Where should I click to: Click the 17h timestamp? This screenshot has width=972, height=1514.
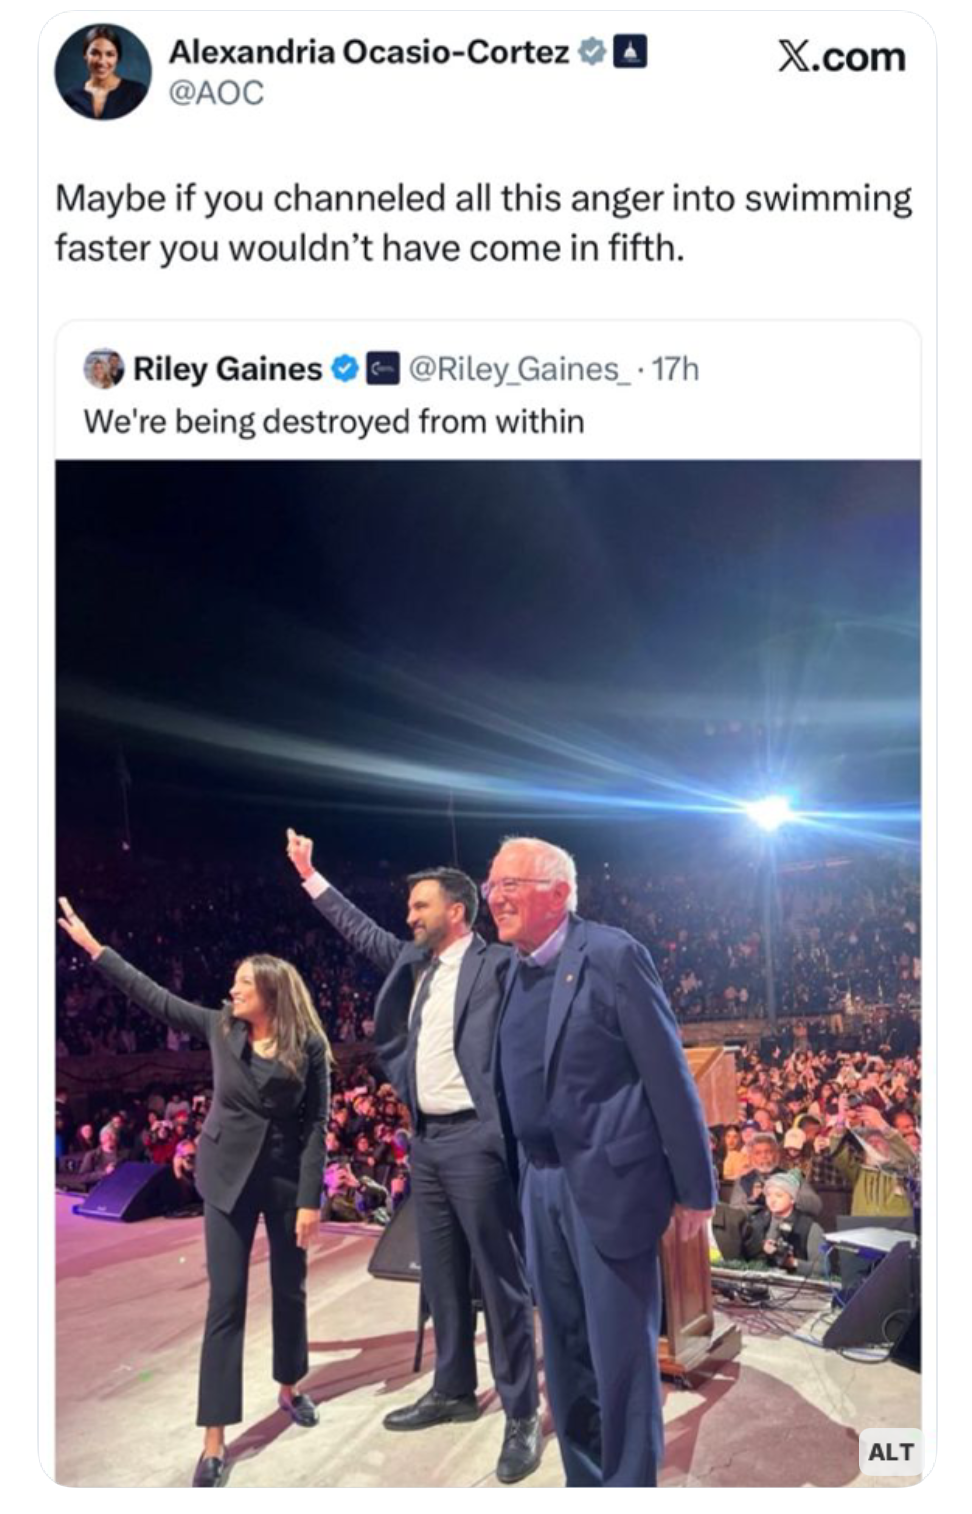[x=676, y=369]
